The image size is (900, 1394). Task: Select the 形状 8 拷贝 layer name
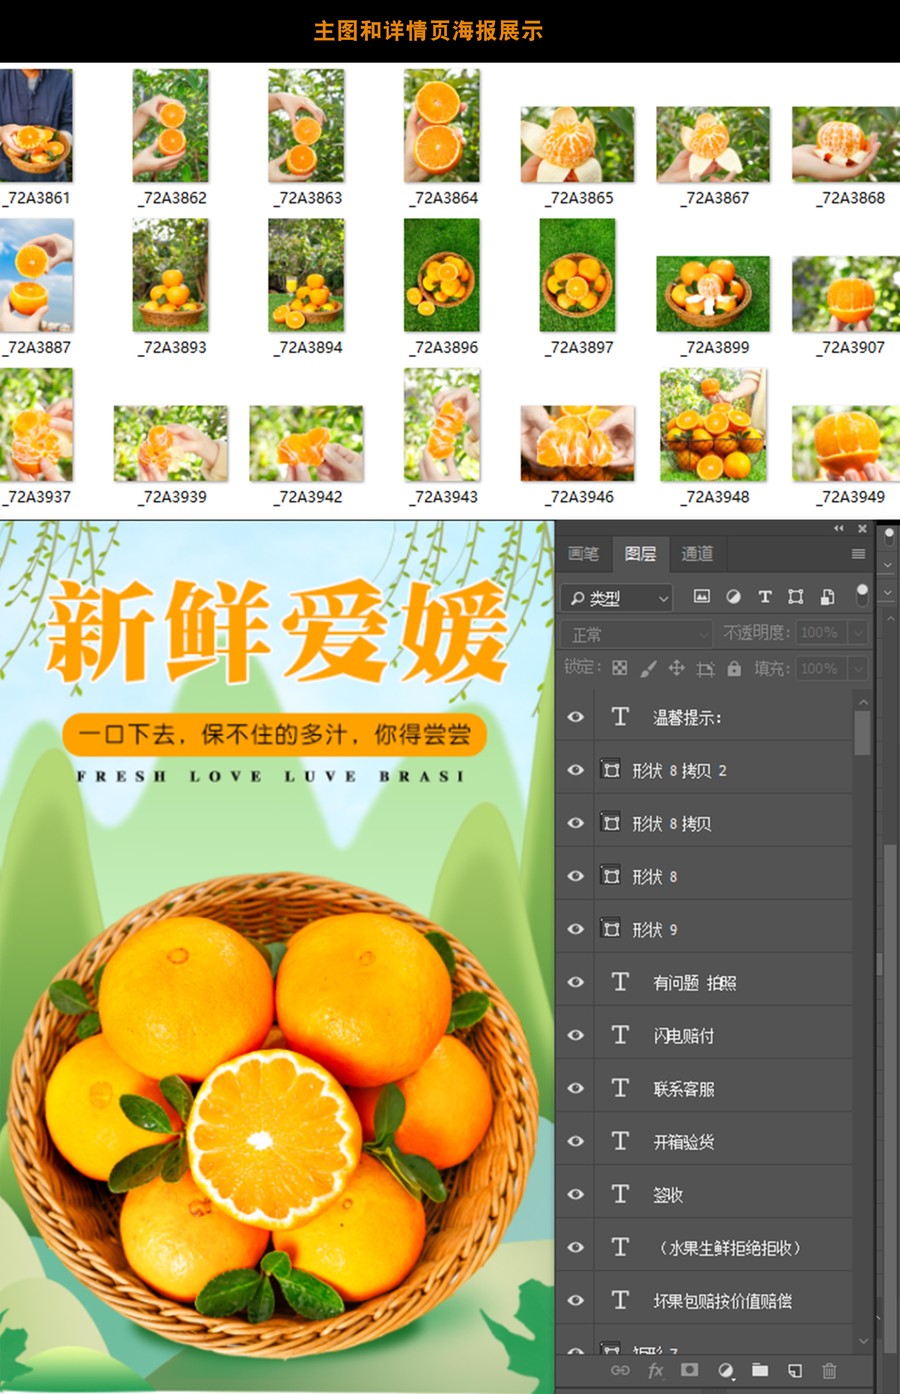coord(672,824)
